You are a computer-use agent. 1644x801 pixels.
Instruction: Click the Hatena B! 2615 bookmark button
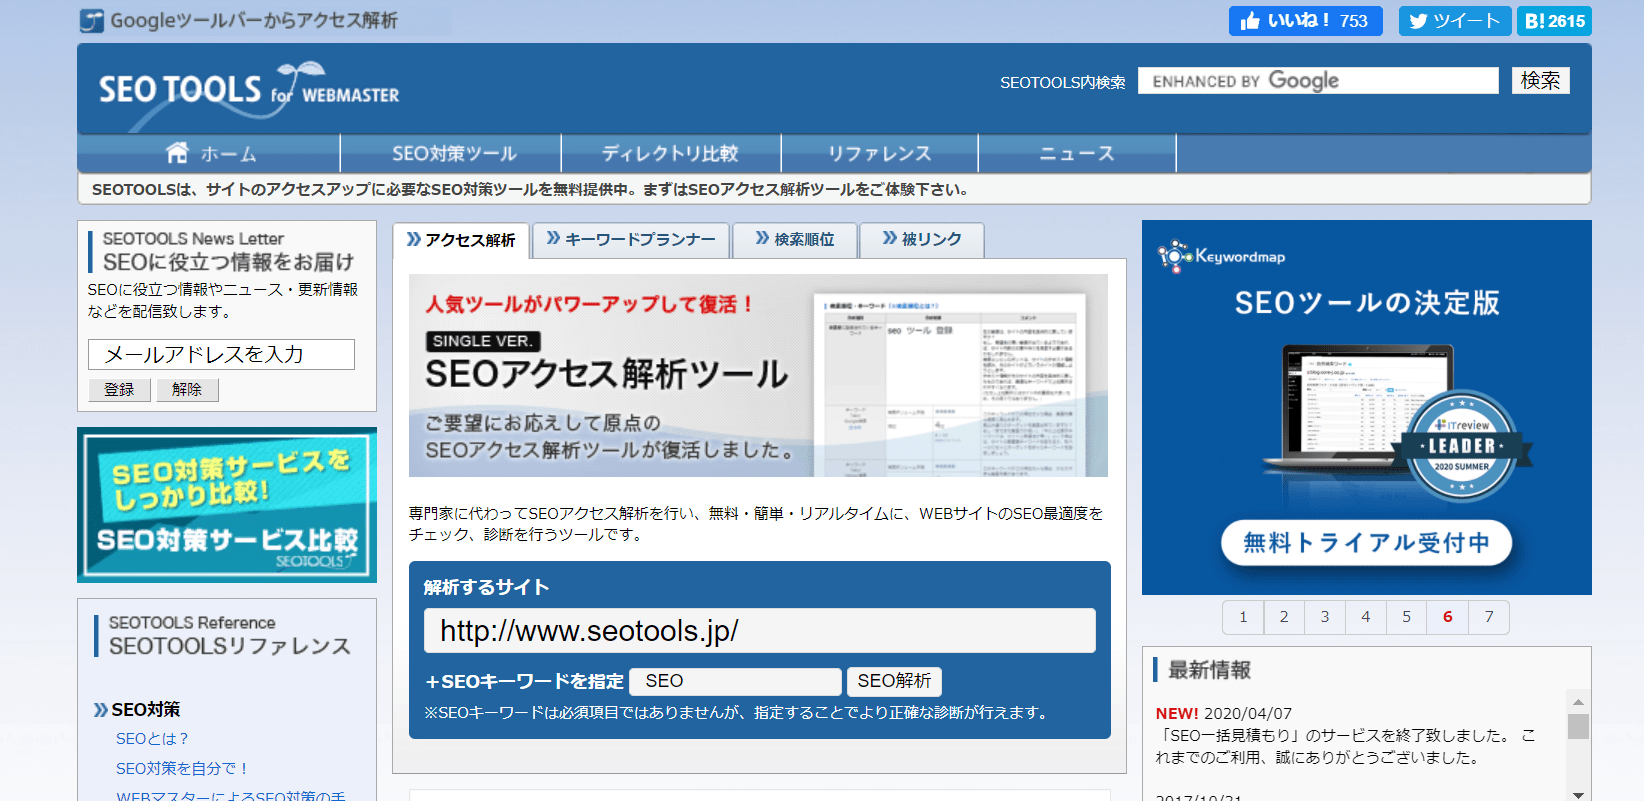pos(1554,21)
